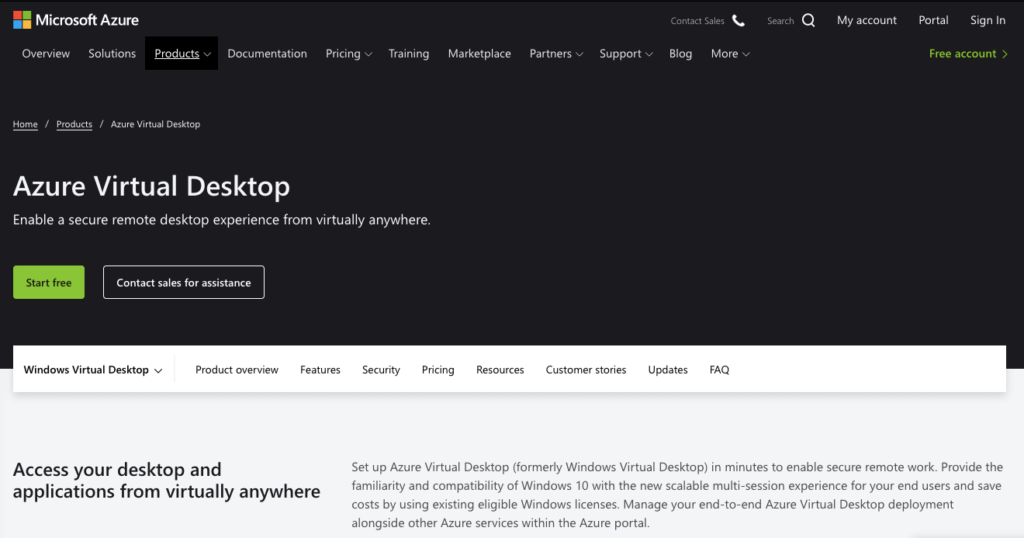Select the Updates tab
This screenshot has width=1024, height=538.
667,370
